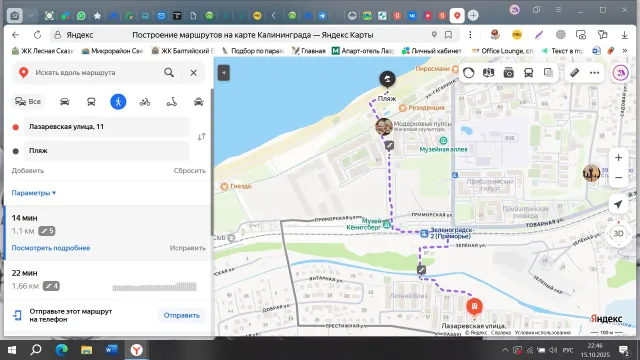The width and height of the screenshot is (640, 360).
Task: Open the 'ЖК Балтийский' bookmark
Action: pyautogui.click(x=183, y=51)
